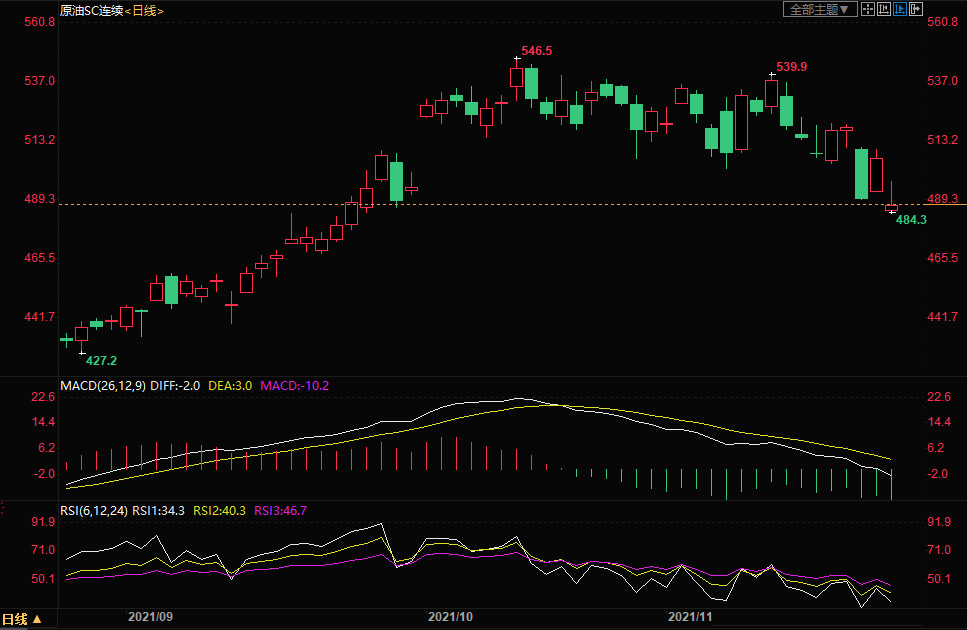Screen dimensions: 967x630
Task: Click the 2021/10 date on time axis
Action: (x=450, y=617)
